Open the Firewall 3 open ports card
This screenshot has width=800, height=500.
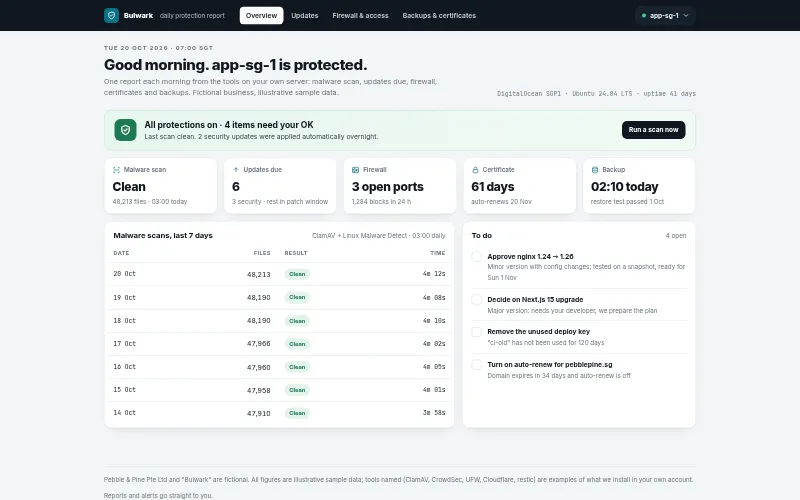point(400,186)
